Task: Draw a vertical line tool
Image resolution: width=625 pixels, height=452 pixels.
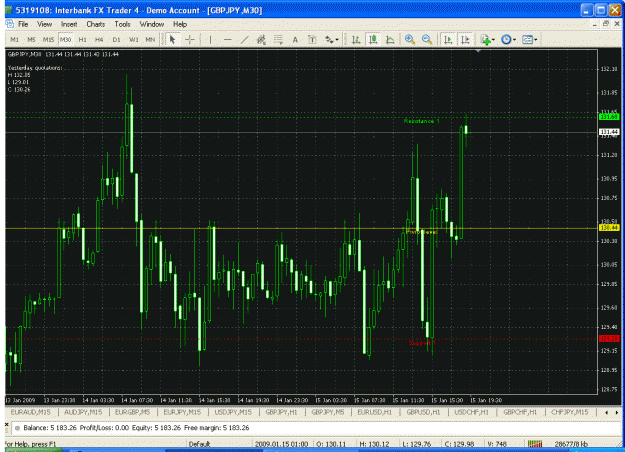Action: point(210,39)
